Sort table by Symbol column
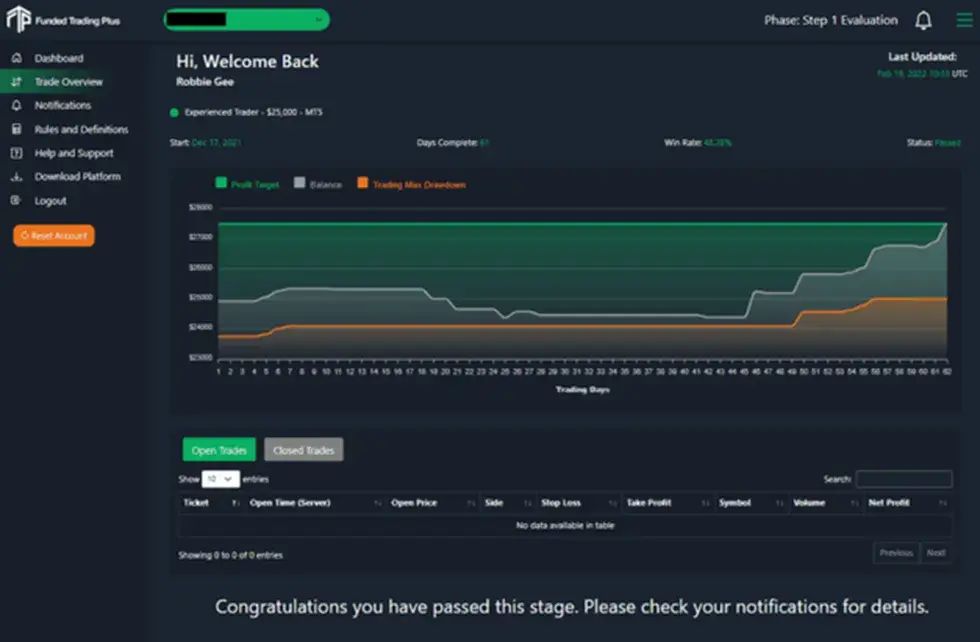Image resolution: width=980 pixels, height=642 pixels. pos(751,503)
